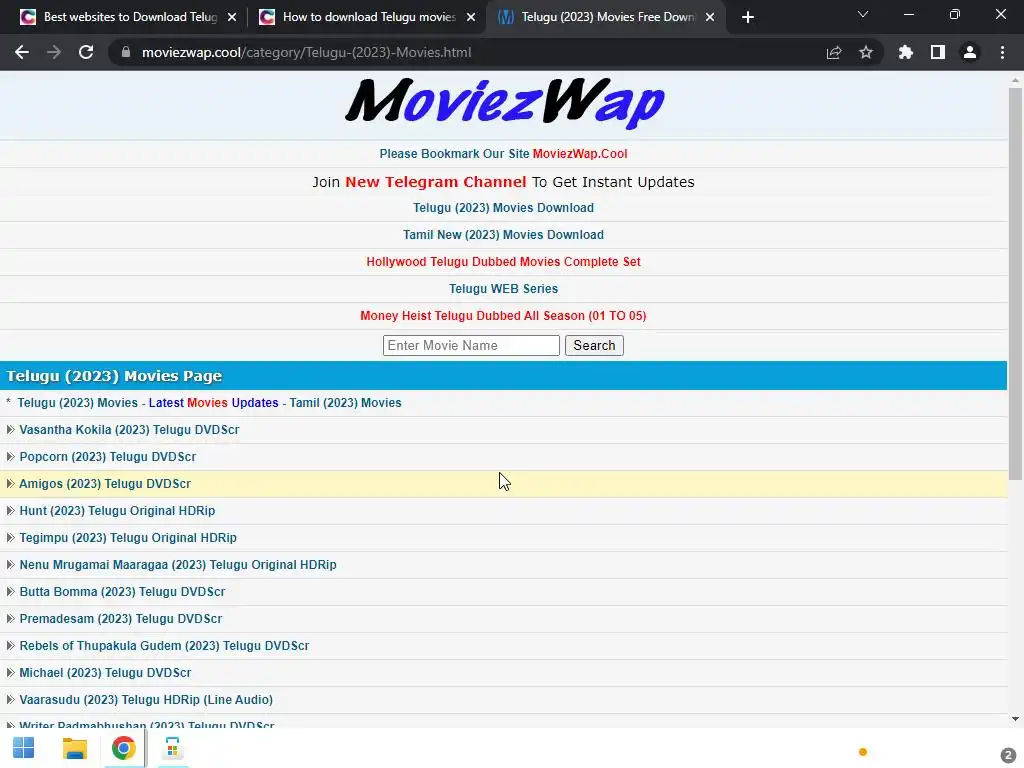Open Microsoft Store from the taskbar
1024x768 pixels.
pyautogui.click(x=172, y=748)
